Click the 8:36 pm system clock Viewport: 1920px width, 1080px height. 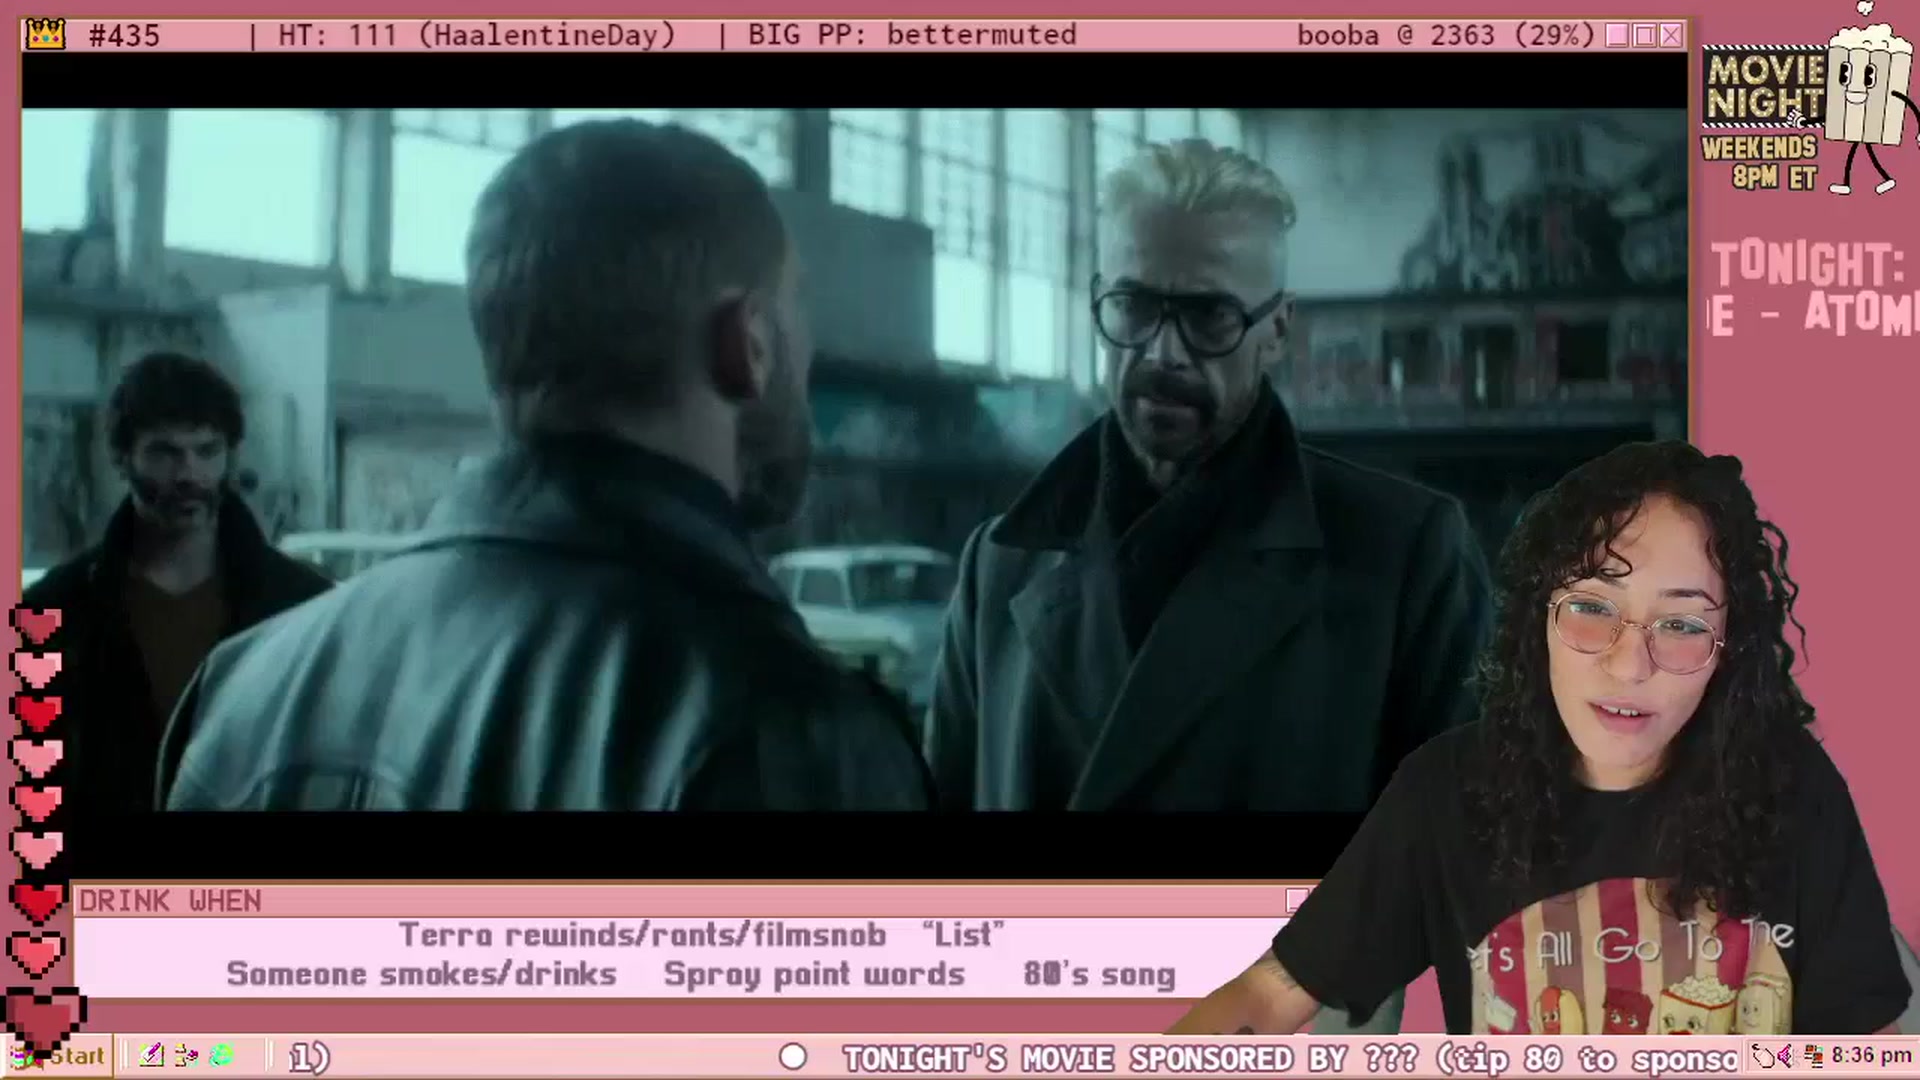tap(1872, 1055)
